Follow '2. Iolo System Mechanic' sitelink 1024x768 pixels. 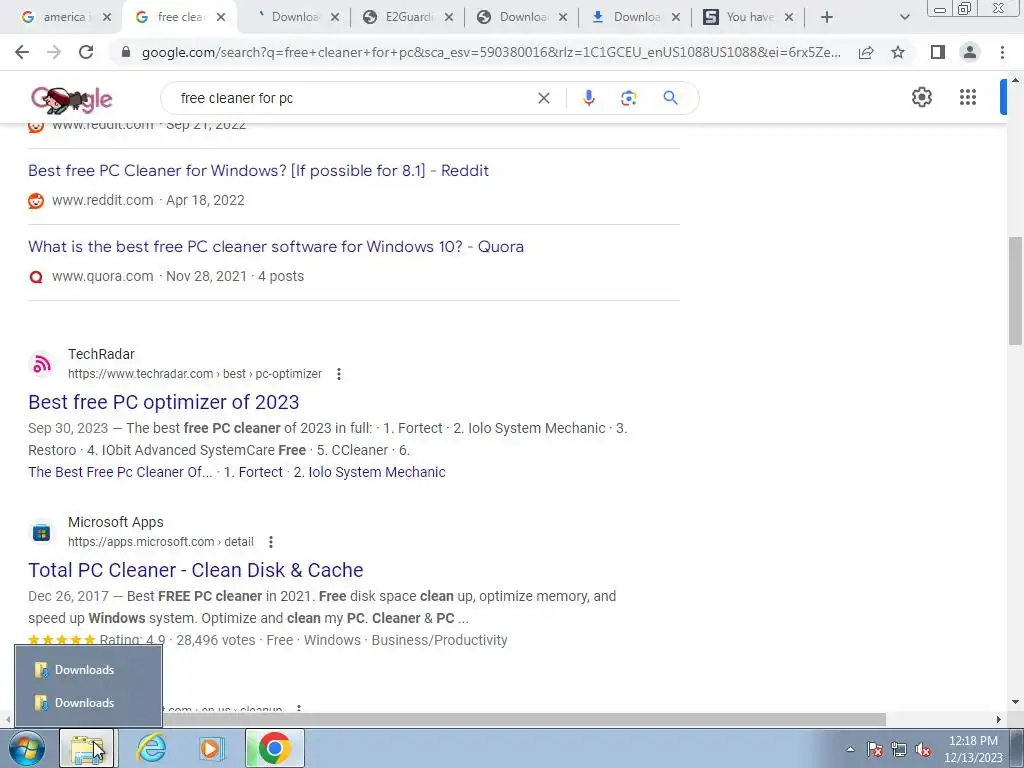coord(370,472)
